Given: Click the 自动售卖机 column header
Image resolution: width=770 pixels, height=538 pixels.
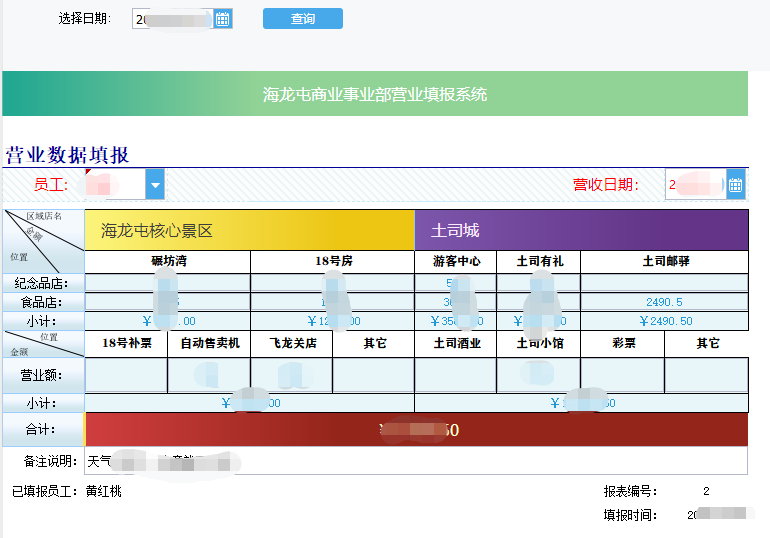Looking at the screenshot, I should [209, 343].
